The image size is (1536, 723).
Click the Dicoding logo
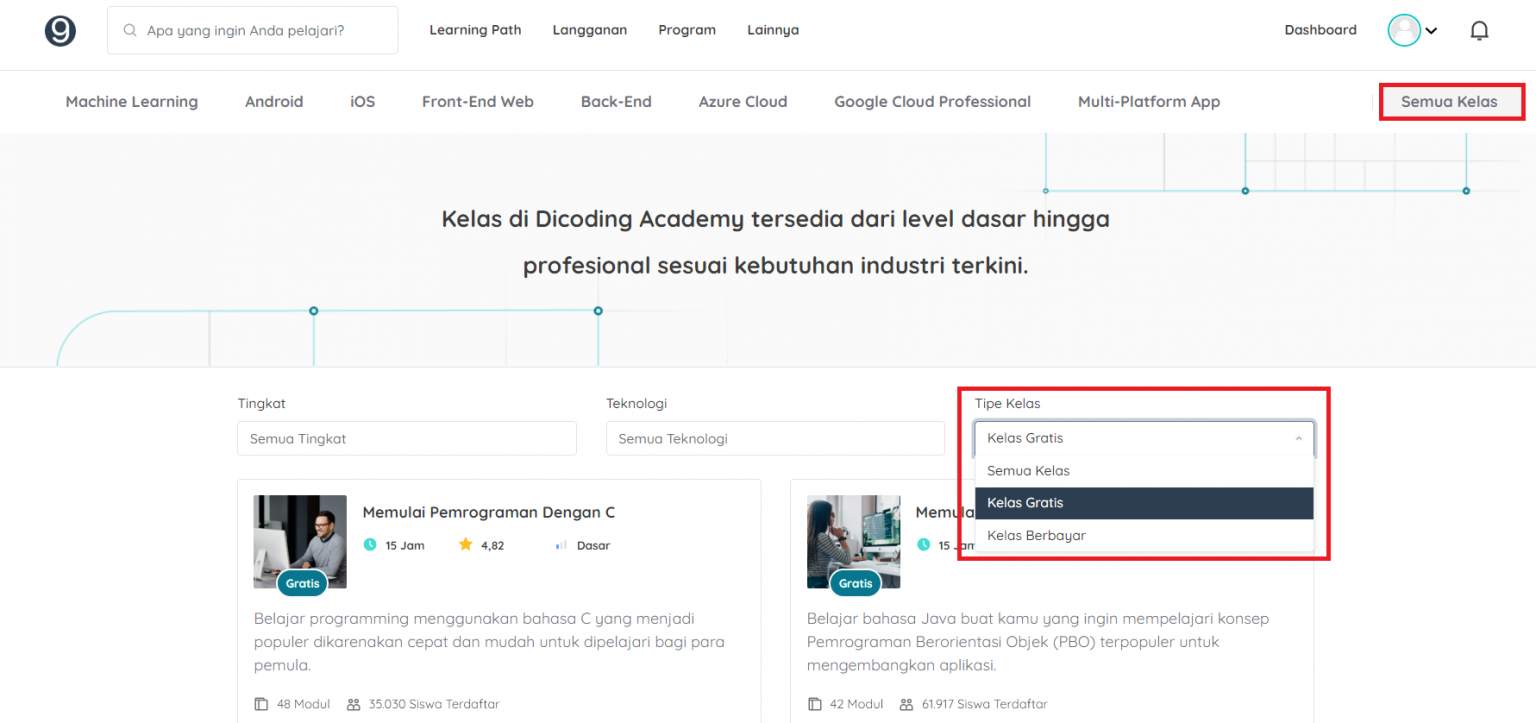click(x=60, y=30)
